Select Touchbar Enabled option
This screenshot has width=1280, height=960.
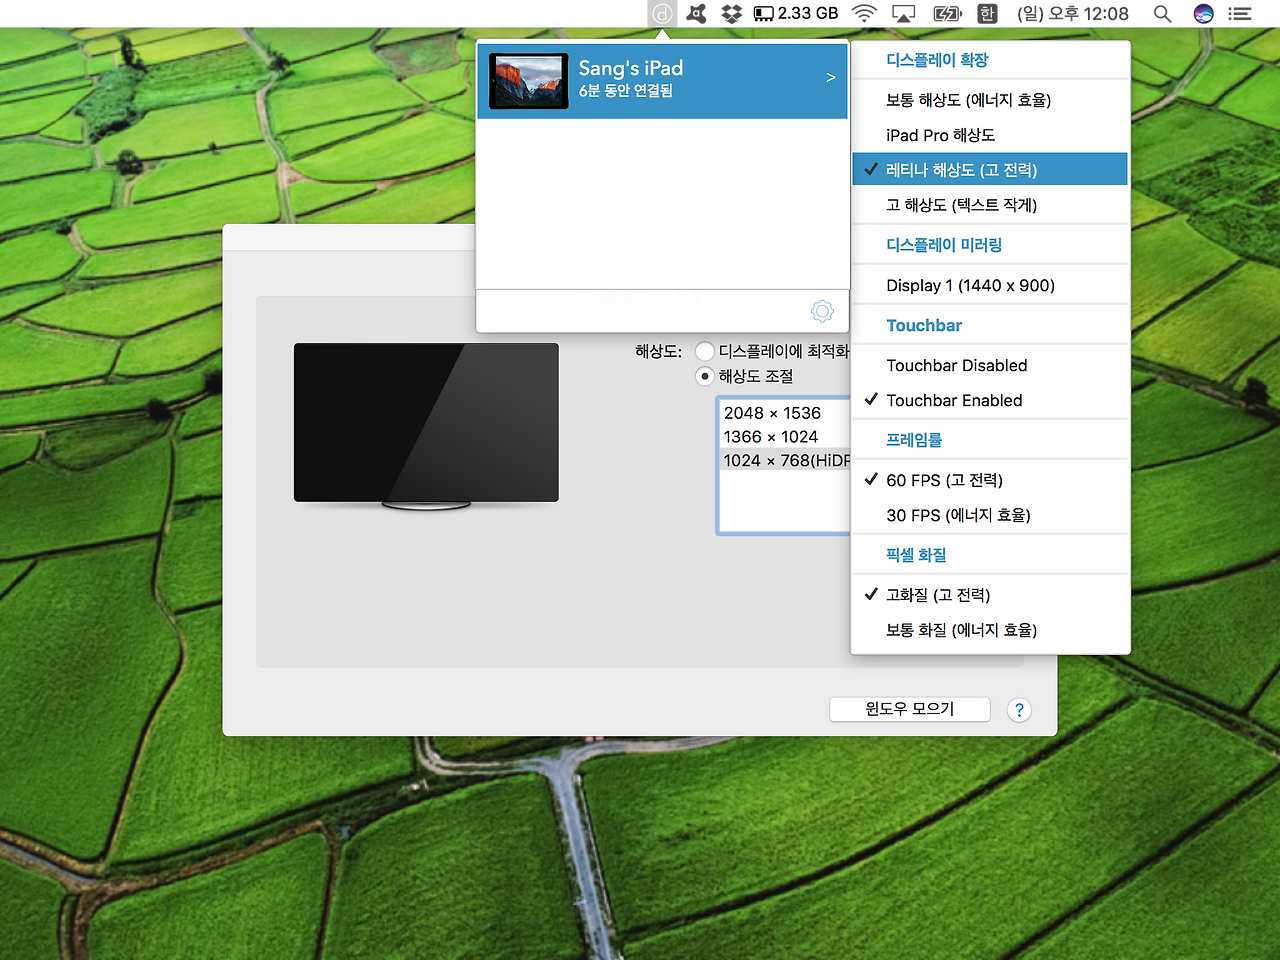click(990, 400)
